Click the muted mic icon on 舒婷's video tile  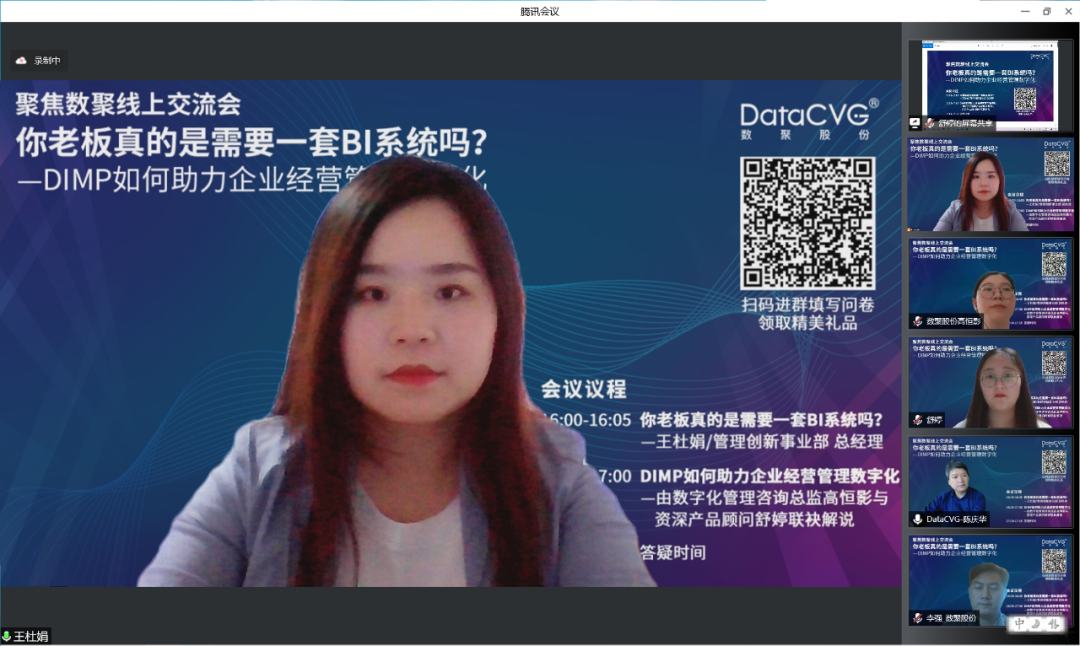[917, 419]
